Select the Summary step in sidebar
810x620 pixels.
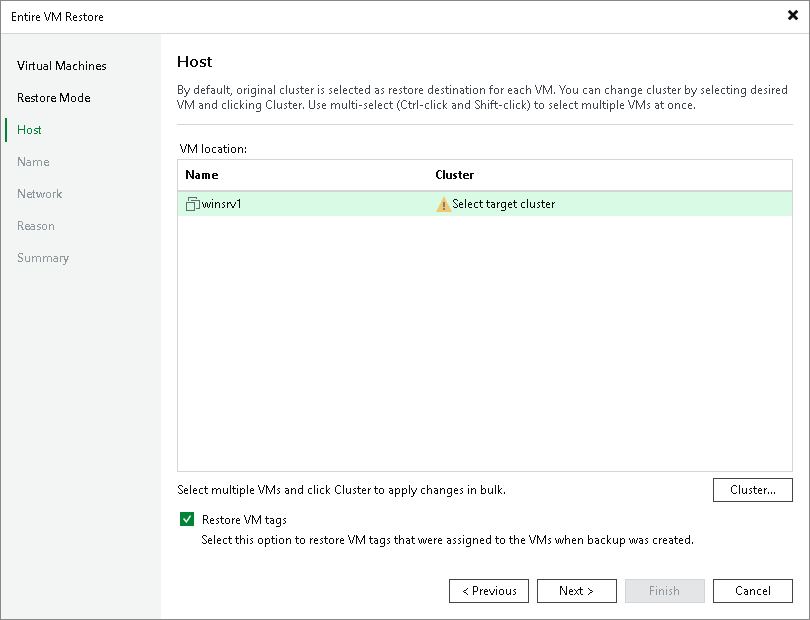tap(43, 258)
